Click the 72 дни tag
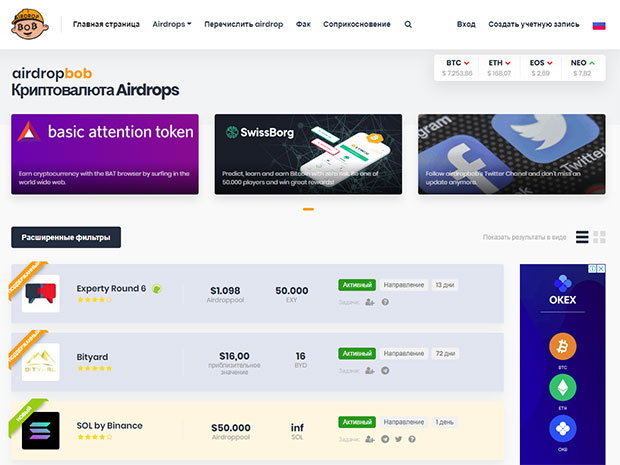 pos(445,353)
